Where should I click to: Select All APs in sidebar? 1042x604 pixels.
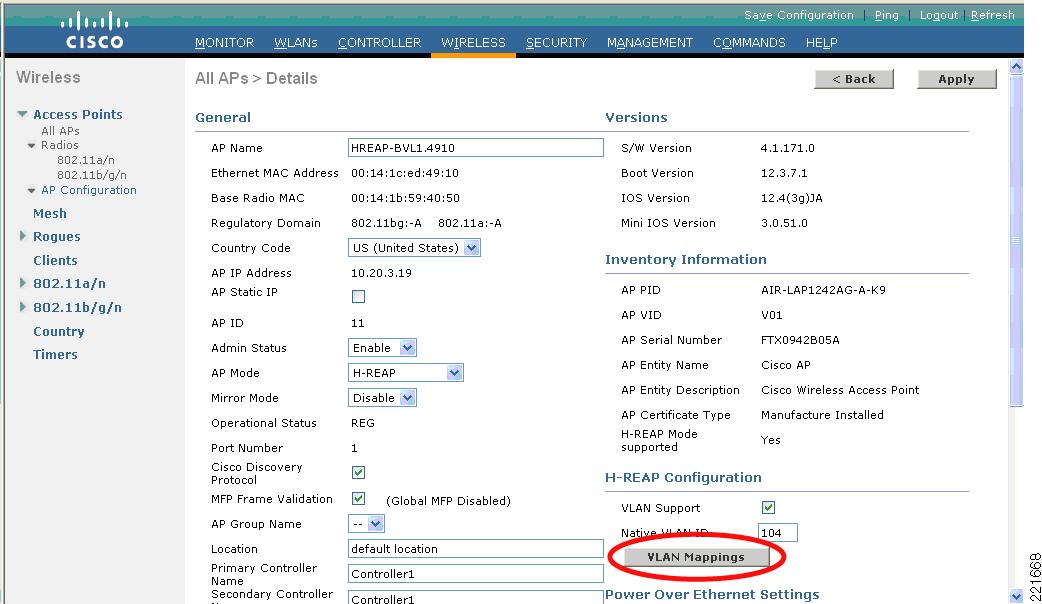[60, 131]
